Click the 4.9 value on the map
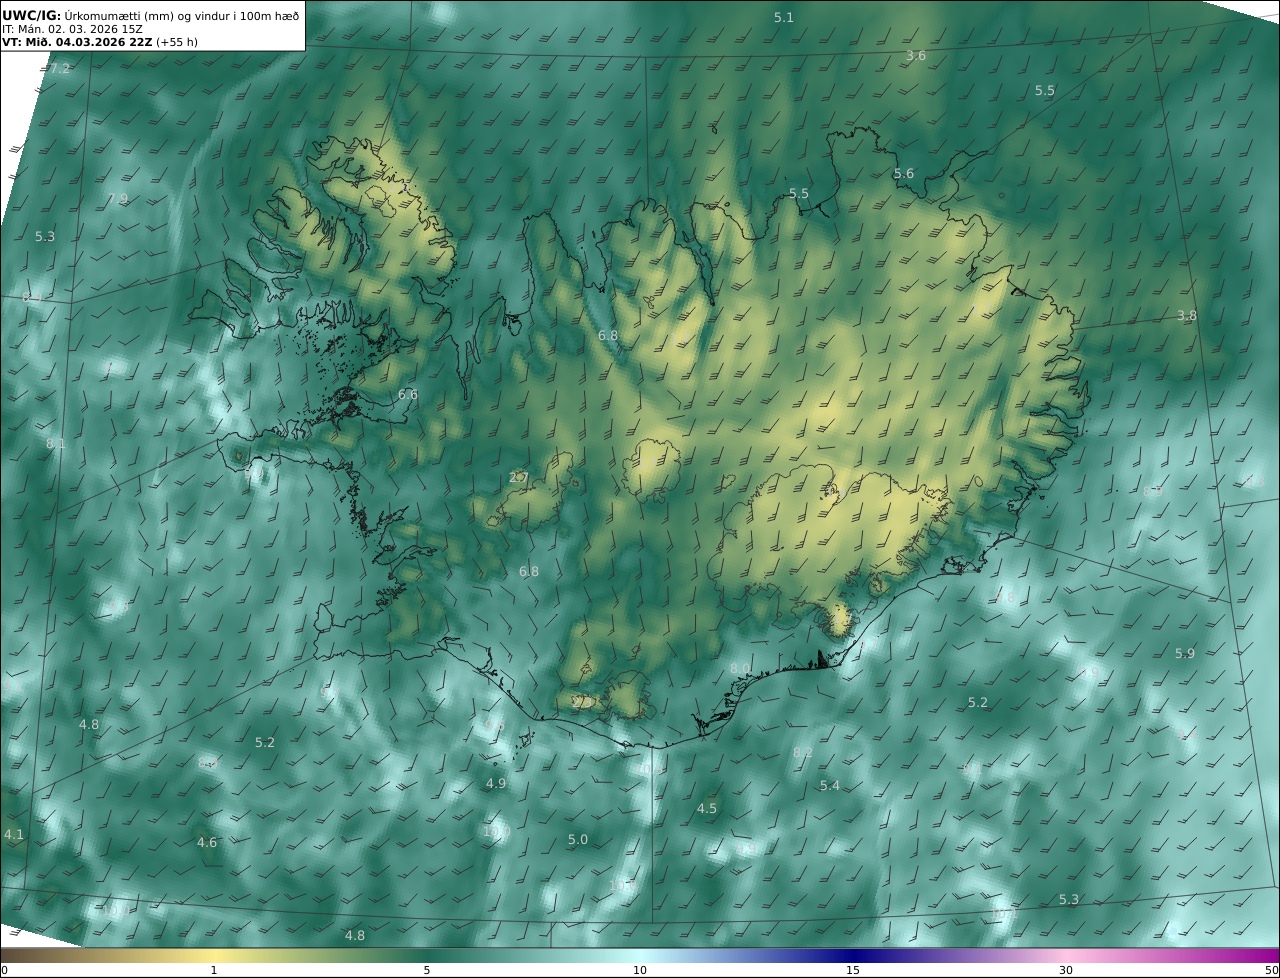Screen dimensions: 1280x978 tap(496, 784)
